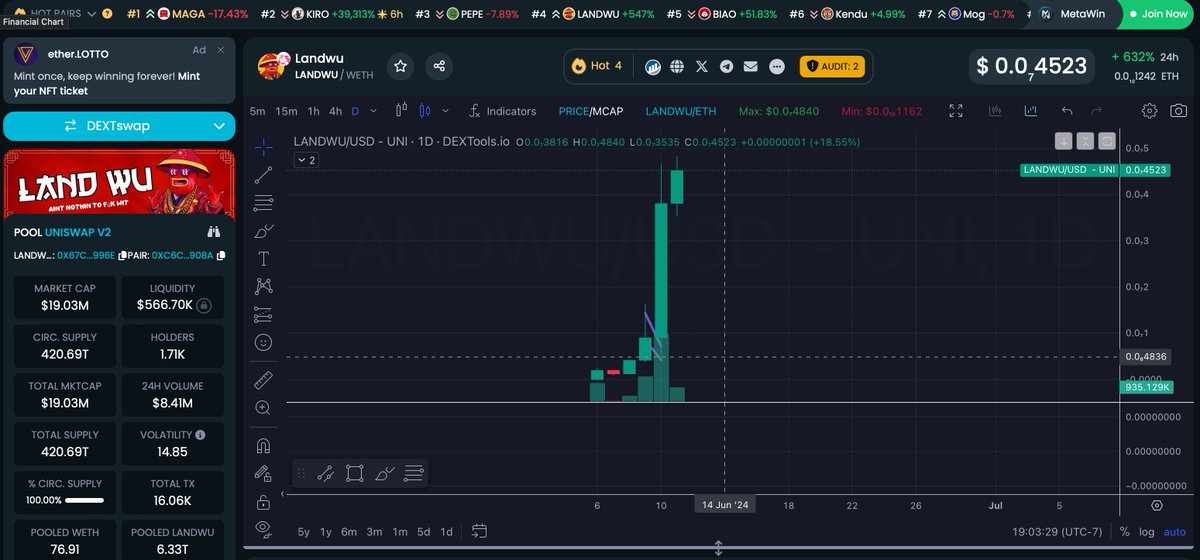
Task: Show more links via three-dots icon
Action: [x=777, y=66]
